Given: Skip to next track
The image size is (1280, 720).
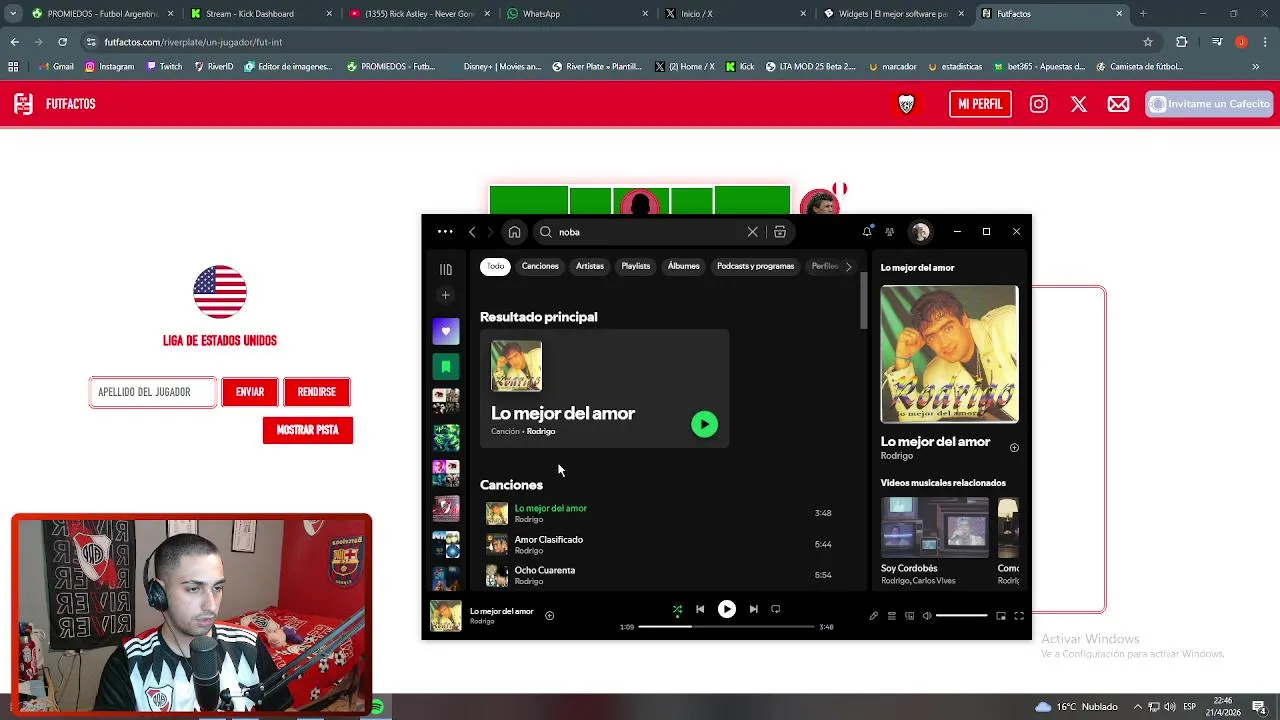Looking at the screenshot, I should click(754, 609).
